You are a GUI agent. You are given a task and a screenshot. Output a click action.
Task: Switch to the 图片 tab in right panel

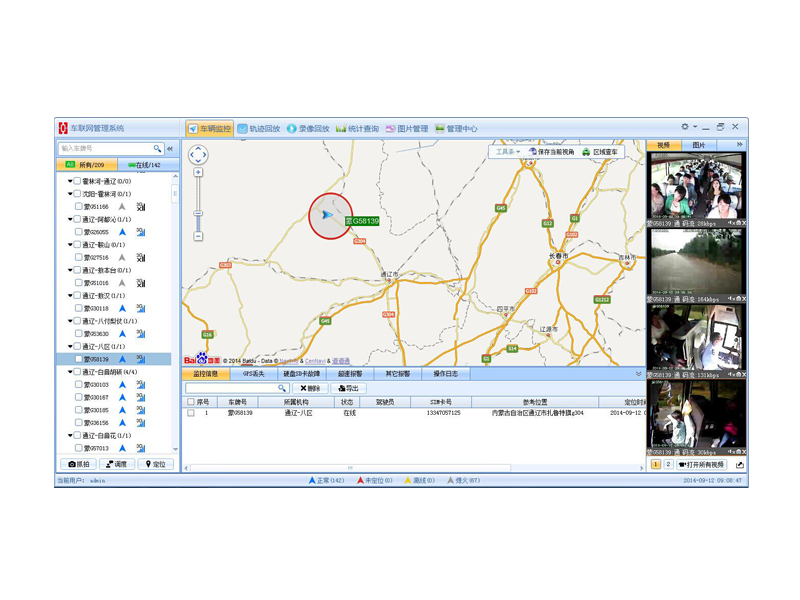[699, 145]
